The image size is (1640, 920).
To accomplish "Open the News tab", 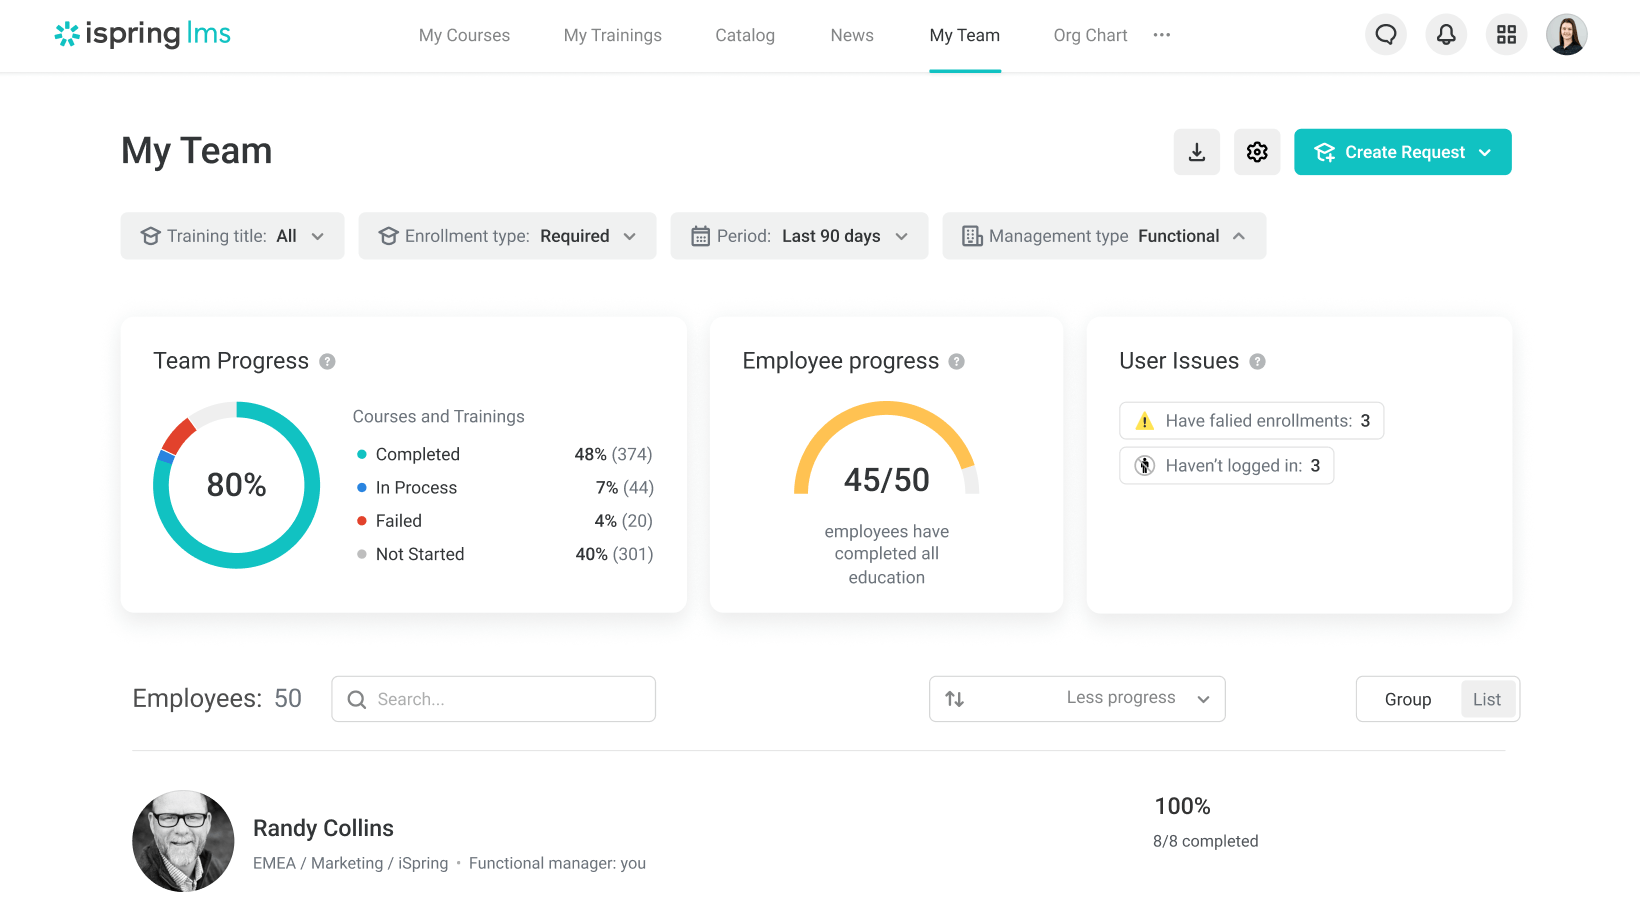I will click(x=852, y=35).
